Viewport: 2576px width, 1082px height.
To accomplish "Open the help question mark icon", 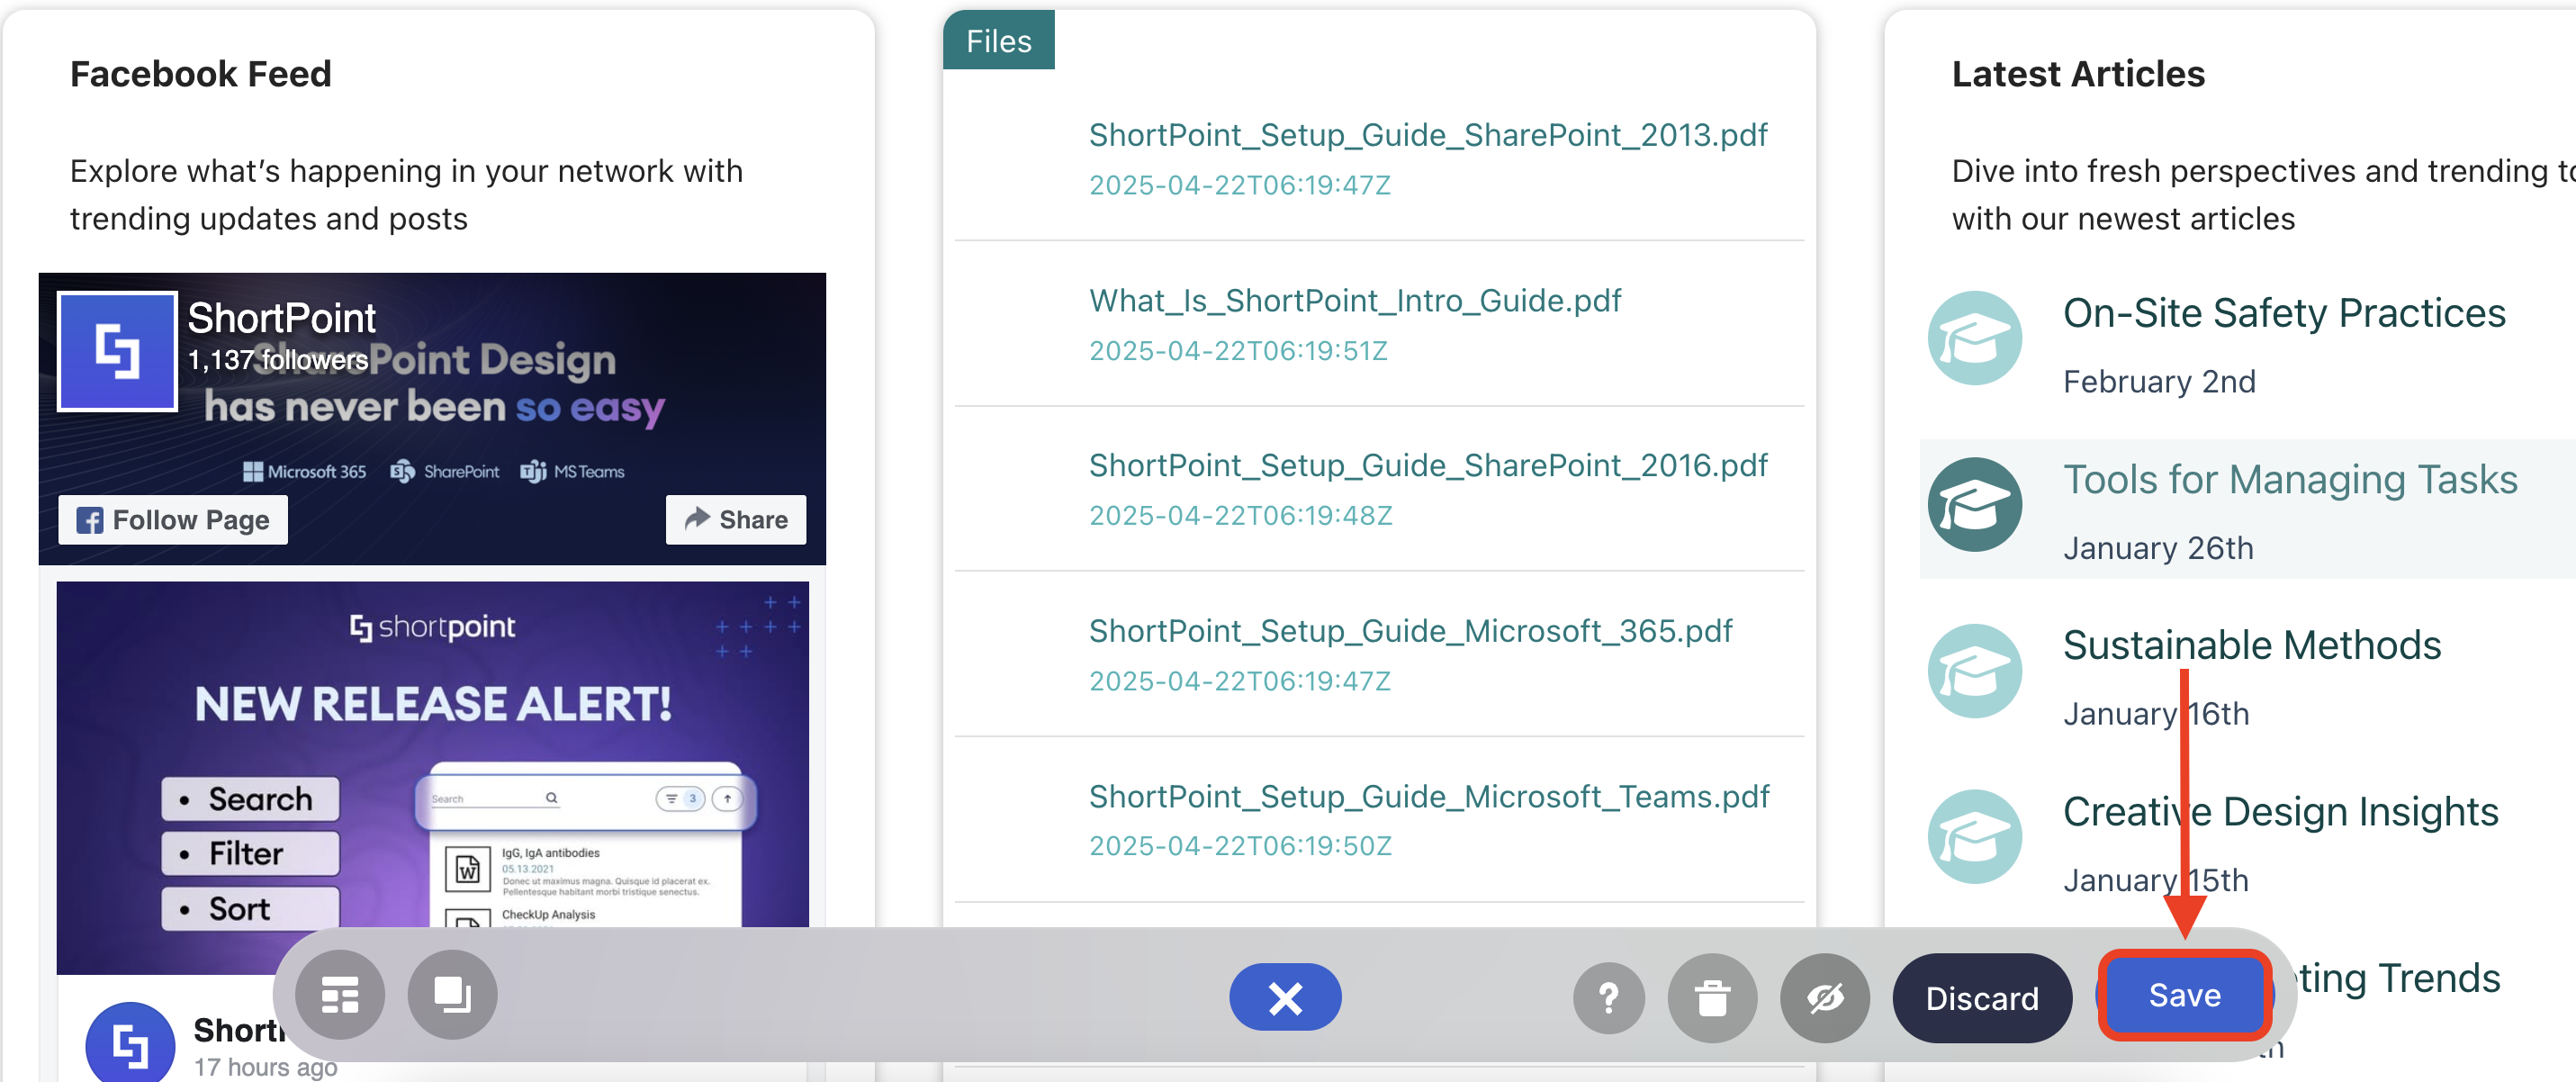I will point(1608,998).
